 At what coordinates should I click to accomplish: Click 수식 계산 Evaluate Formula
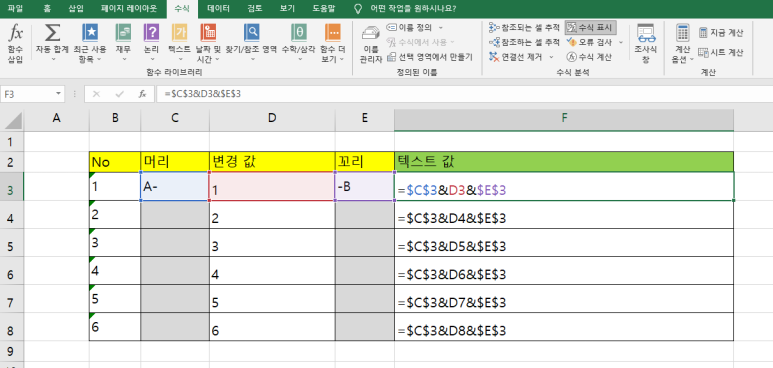point(590,57)
